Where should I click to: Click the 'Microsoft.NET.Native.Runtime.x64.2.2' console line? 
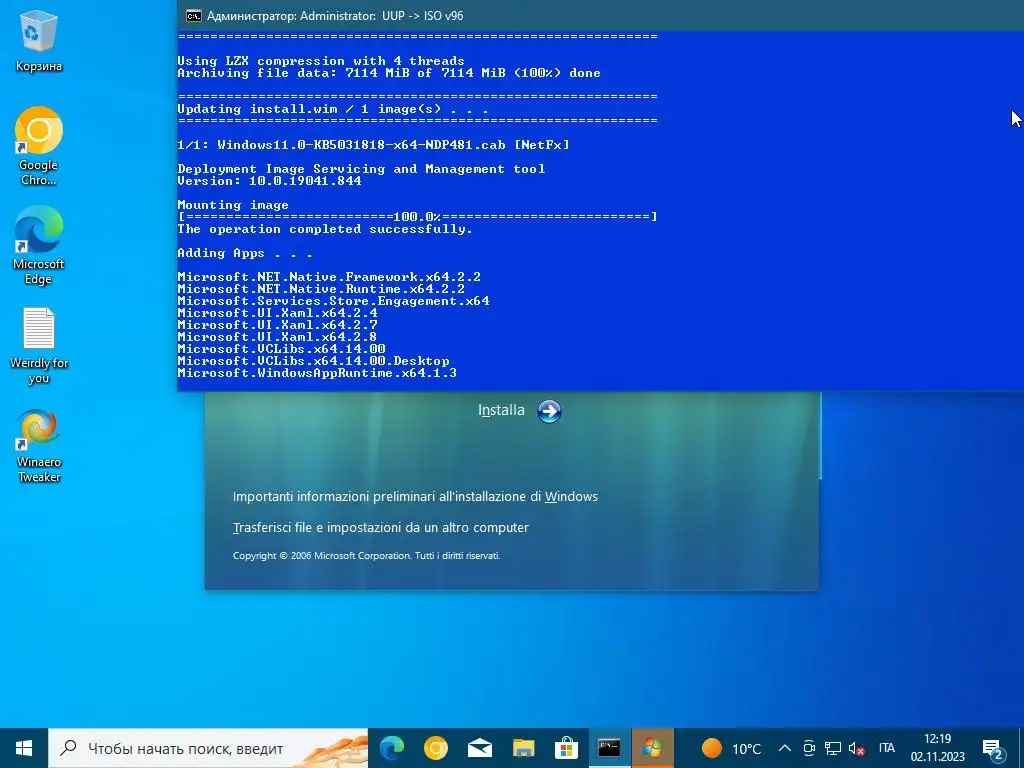point(321,289)
